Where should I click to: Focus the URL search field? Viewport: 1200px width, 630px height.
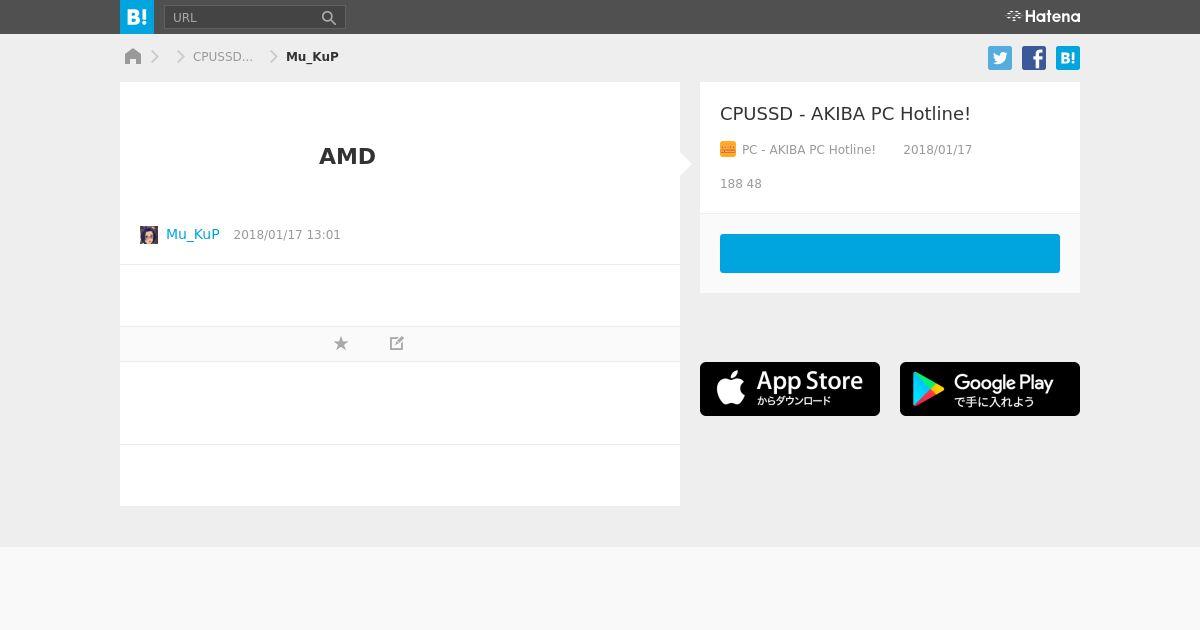coord(241,17)
